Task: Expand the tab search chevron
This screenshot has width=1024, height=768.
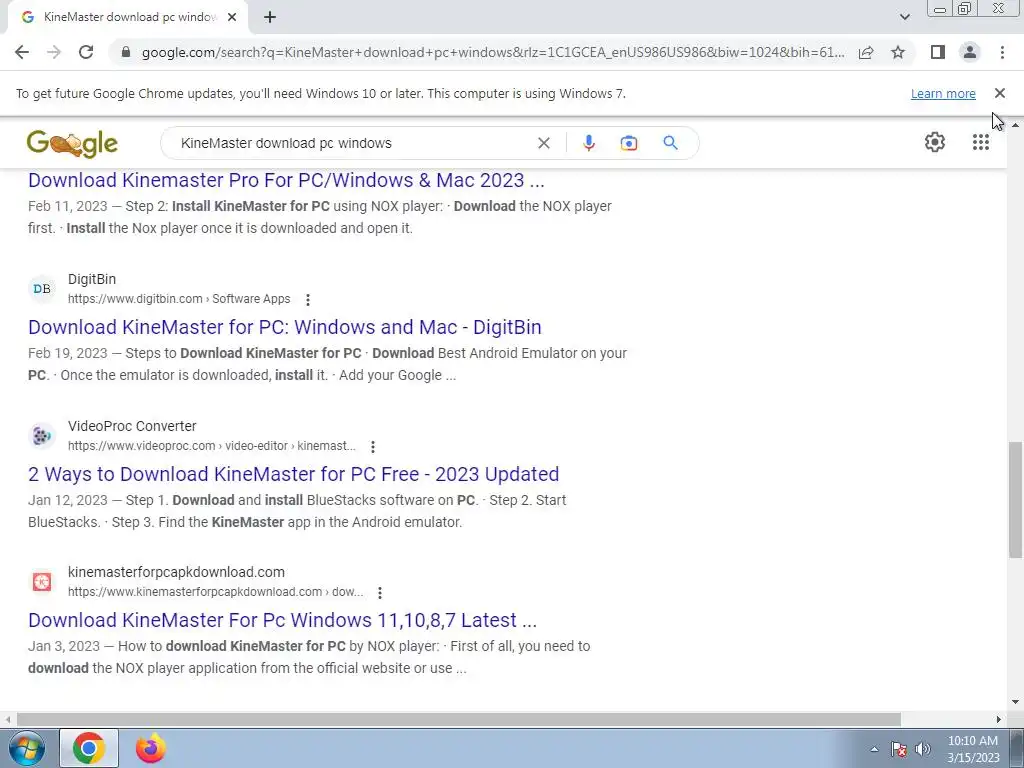Action: pos(904,17)
